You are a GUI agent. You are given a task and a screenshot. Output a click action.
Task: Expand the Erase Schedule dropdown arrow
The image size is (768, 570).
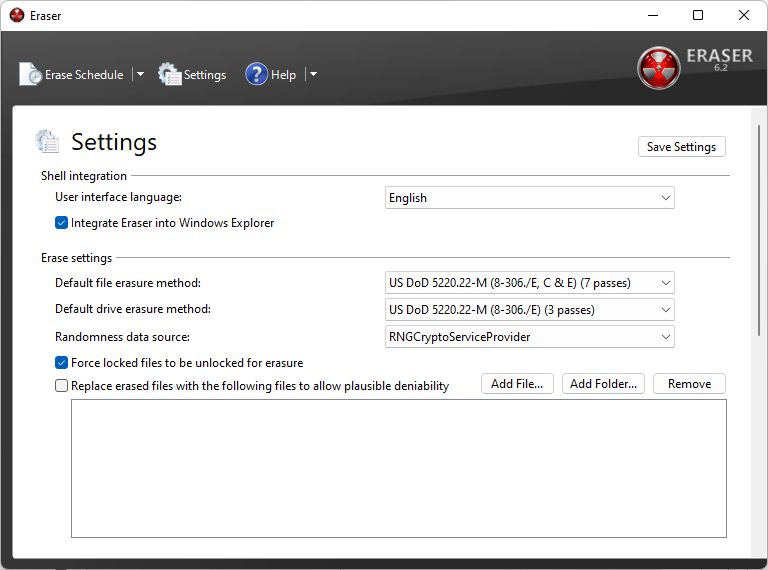140,74
